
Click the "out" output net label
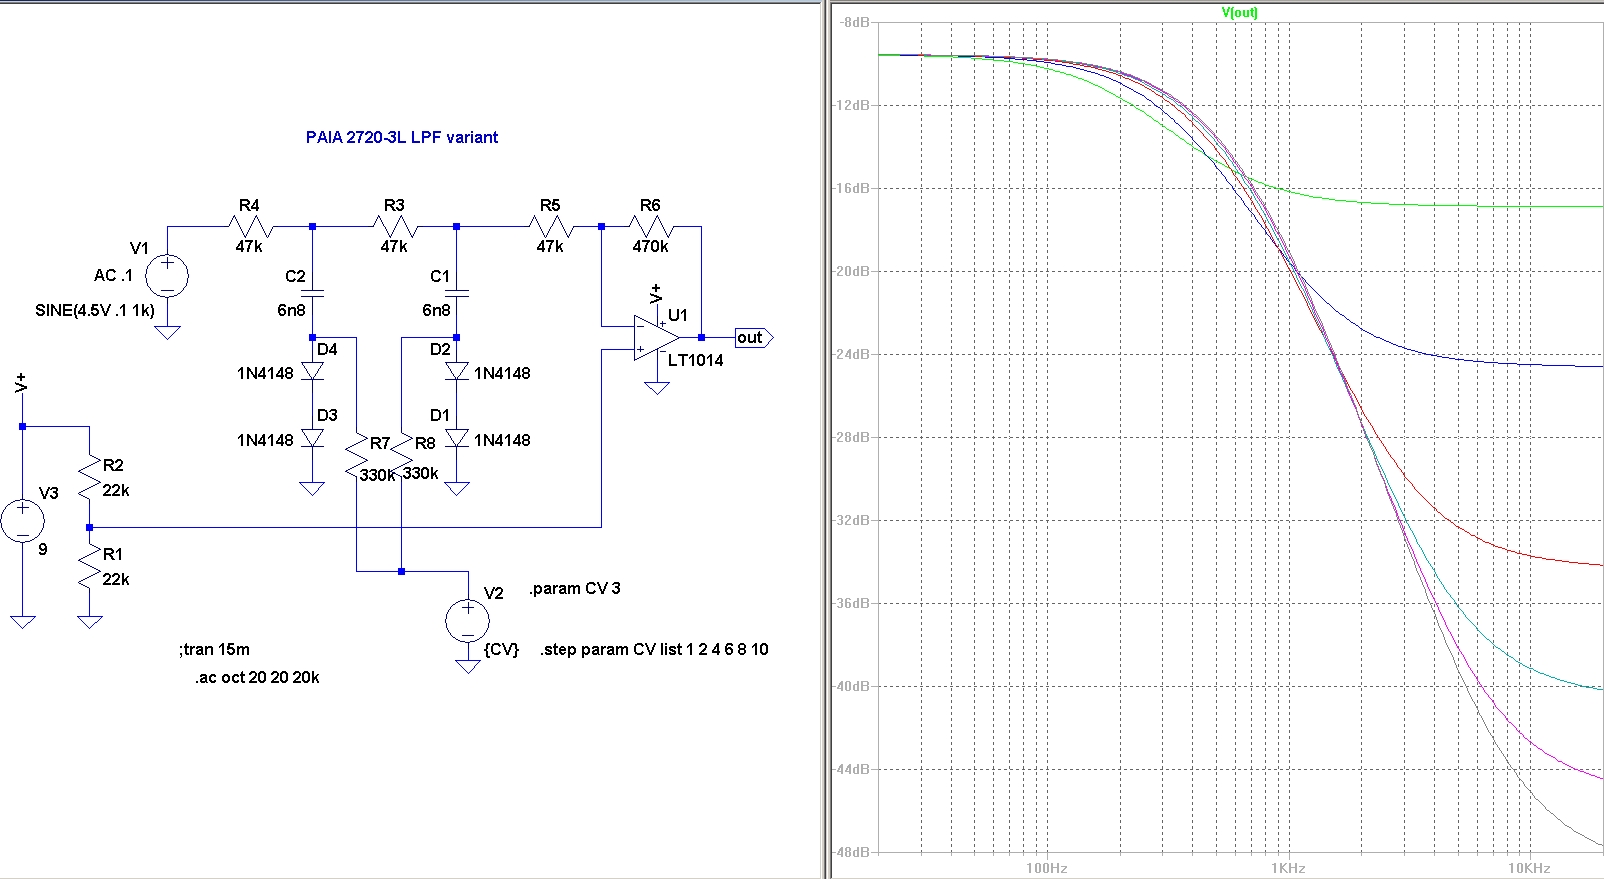point(751,338)
